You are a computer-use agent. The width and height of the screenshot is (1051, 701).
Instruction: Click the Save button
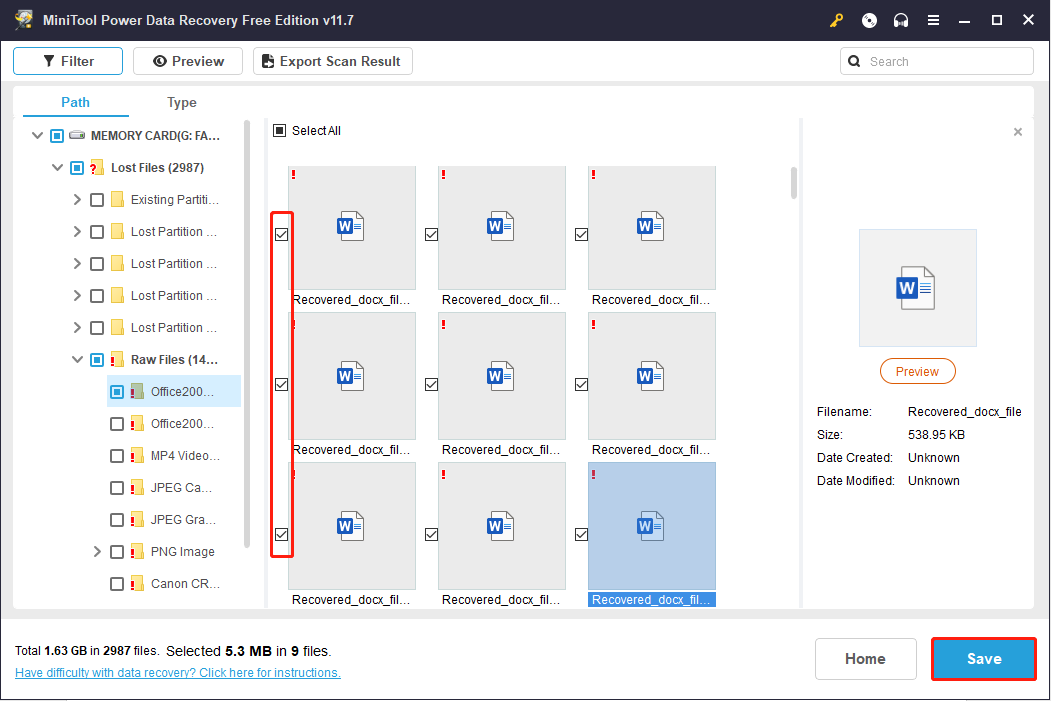click(x=983, y=659)
